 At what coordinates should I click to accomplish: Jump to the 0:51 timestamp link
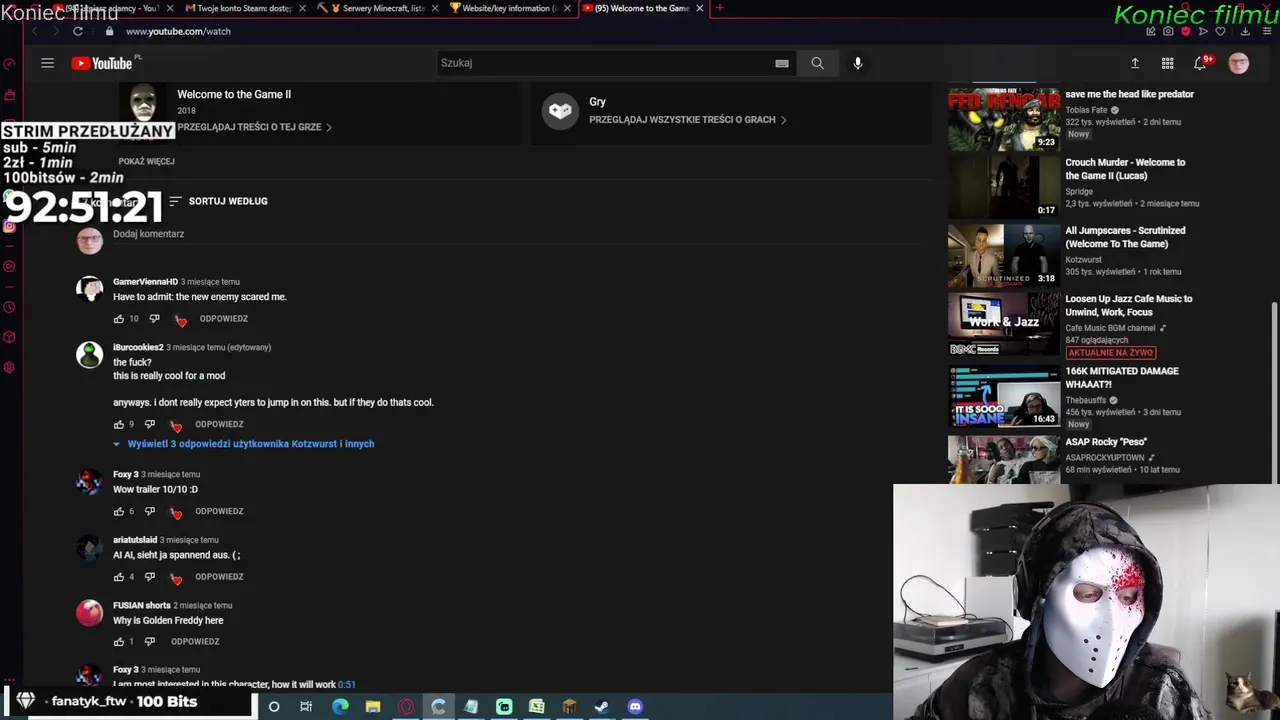347,685
